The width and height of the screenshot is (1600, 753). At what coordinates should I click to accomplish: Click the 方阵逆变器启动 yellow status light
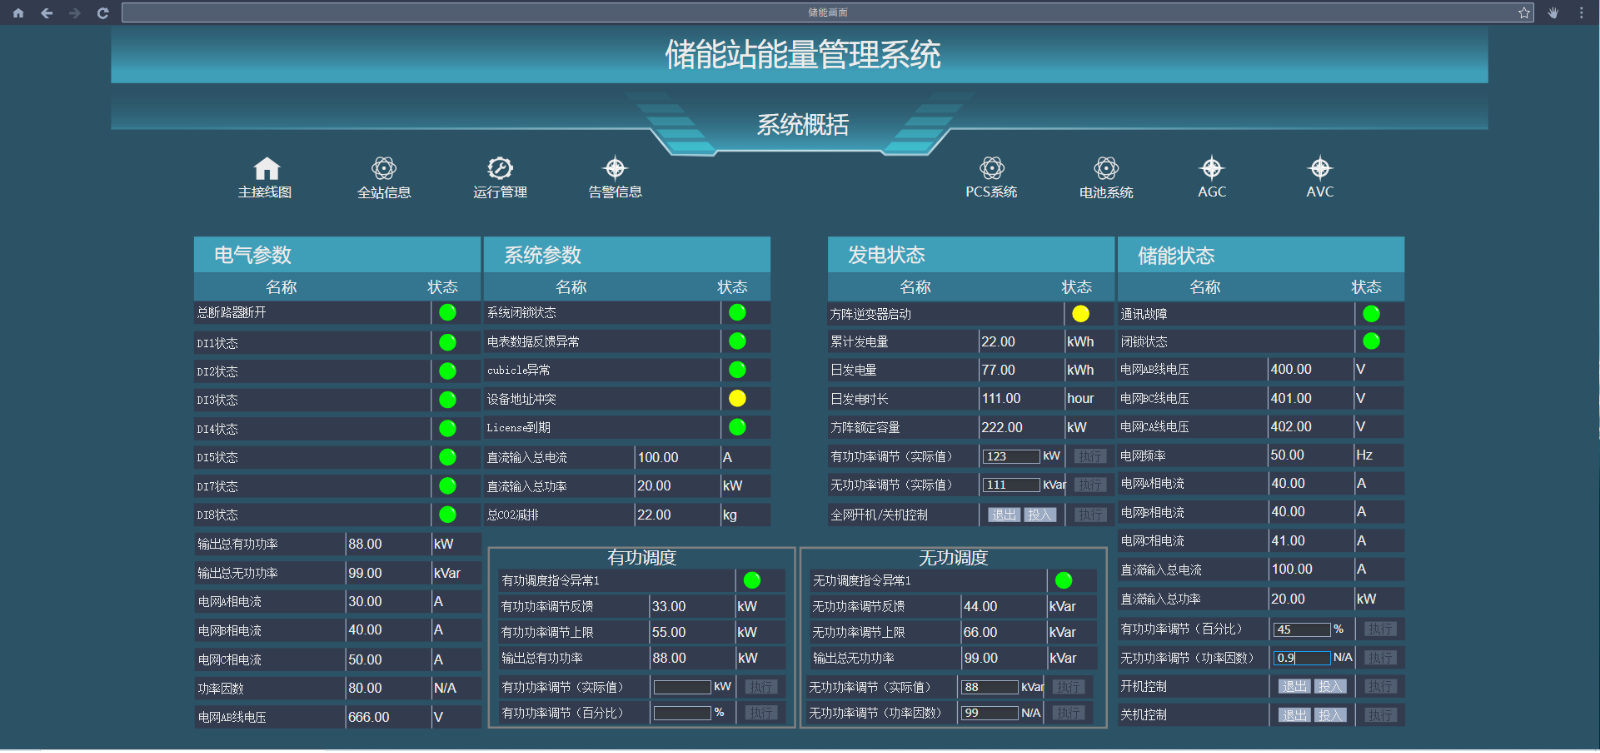(1081, 314)
